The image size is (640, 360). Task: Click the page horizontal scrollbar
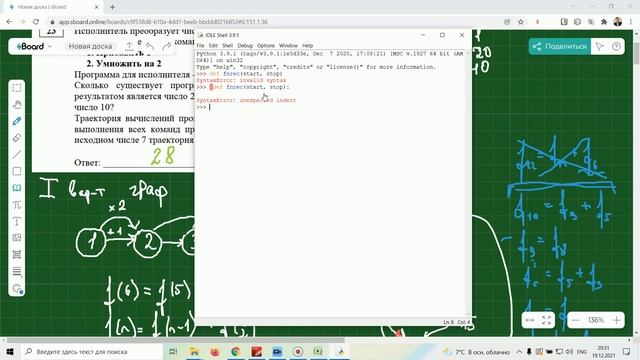click(176, 340)
